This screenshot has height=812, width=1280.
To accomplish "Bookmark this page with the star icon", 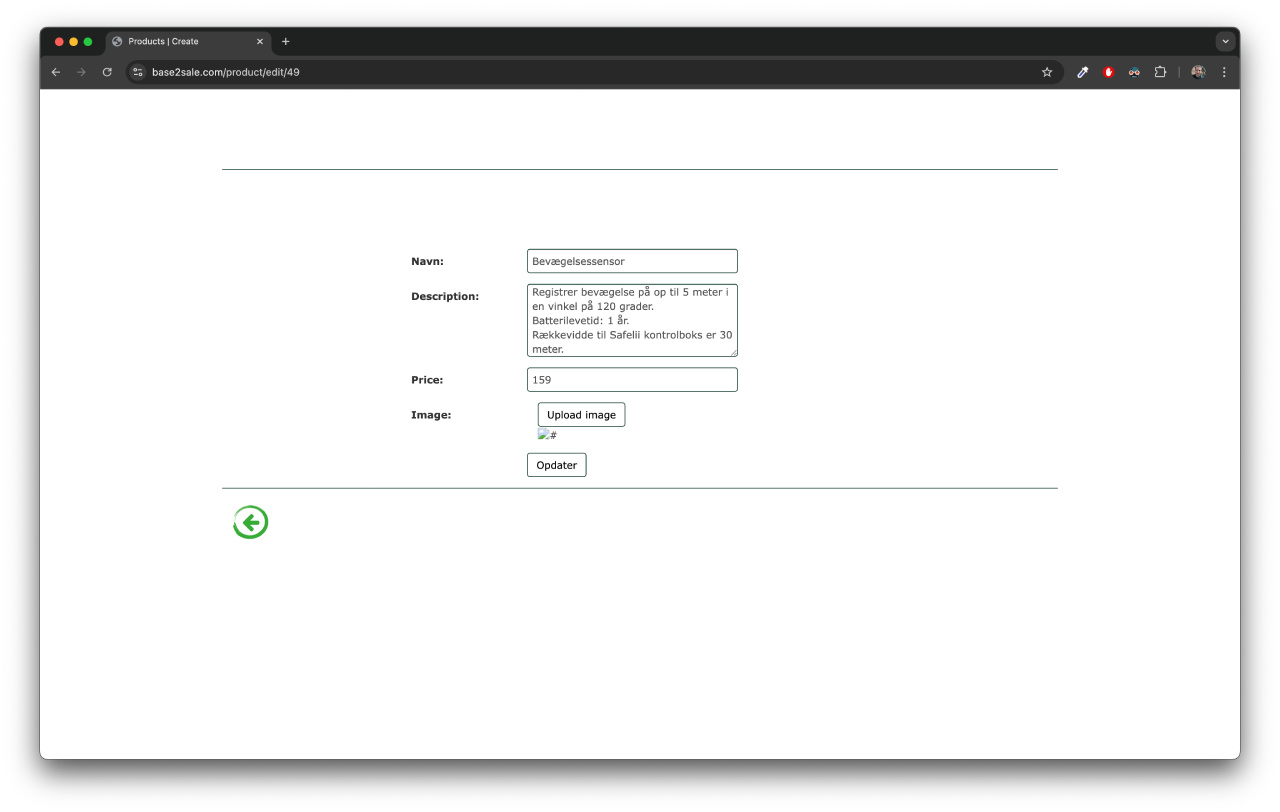I will 1047,72.
